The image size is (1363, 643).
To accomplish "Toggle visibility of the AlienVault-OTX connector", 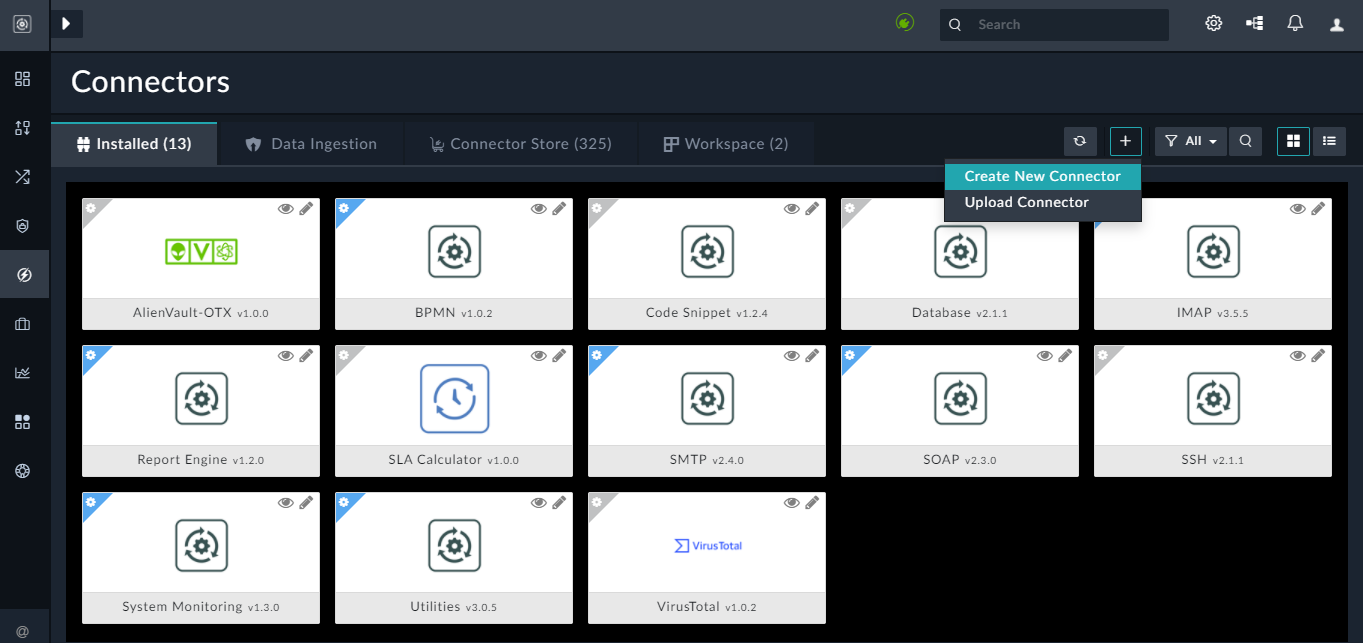I will click(285, 208).
